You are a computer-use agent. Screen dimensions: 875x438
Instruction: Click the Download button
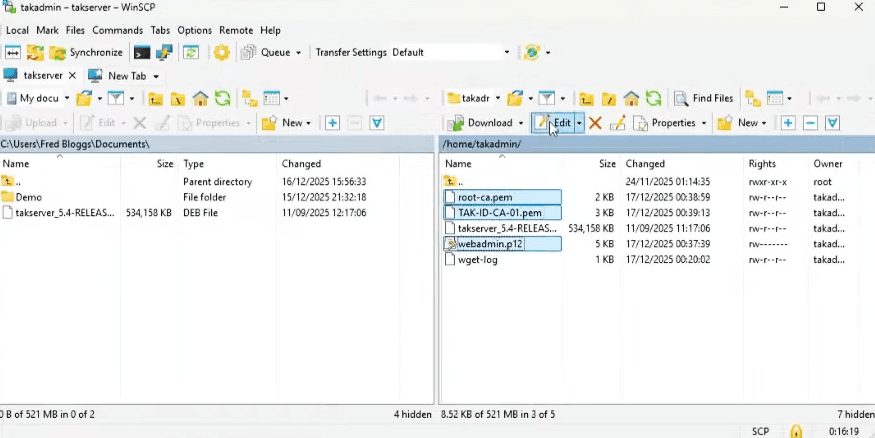point(481,123)
